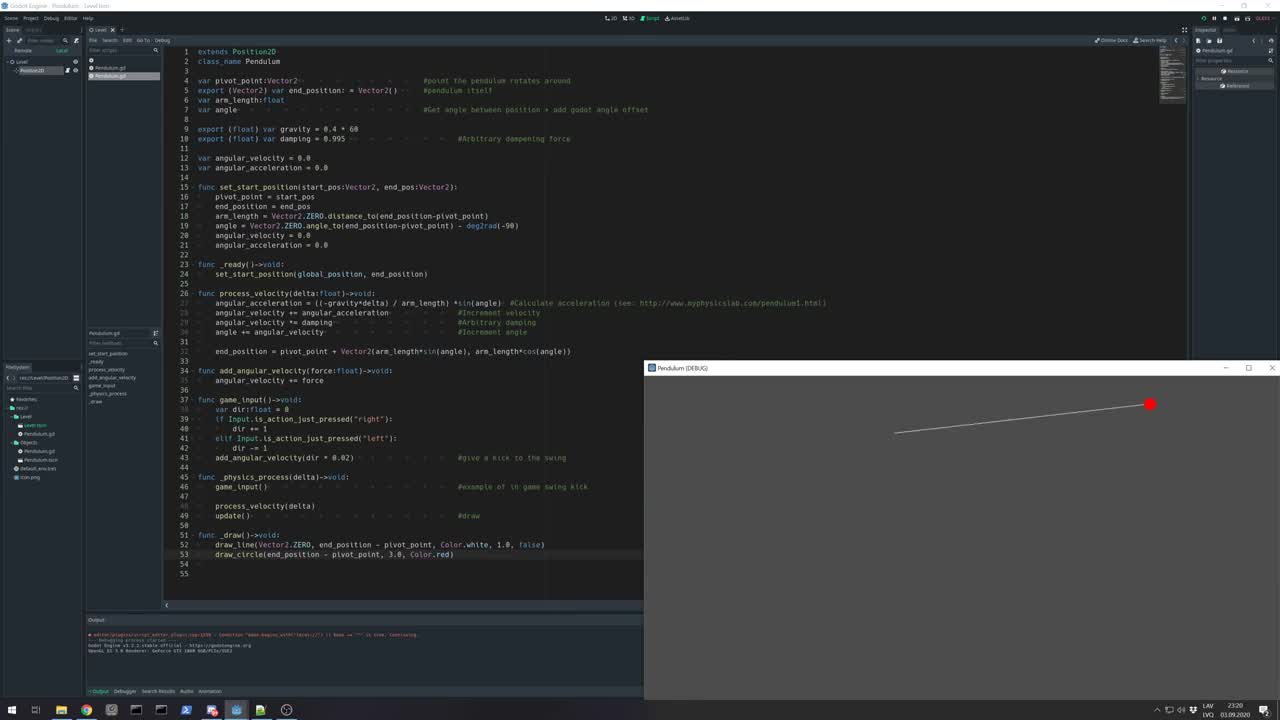The width and height of the screenshot is (1280, 720).
Task: Switch scene tree to Local view
Action: point(62,50)
